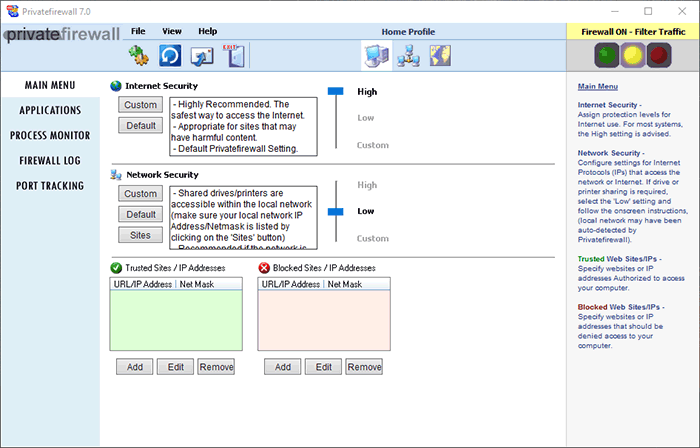Click the monitor with arrow toolbar icon
700x448 pixels.
coord(202,56)
